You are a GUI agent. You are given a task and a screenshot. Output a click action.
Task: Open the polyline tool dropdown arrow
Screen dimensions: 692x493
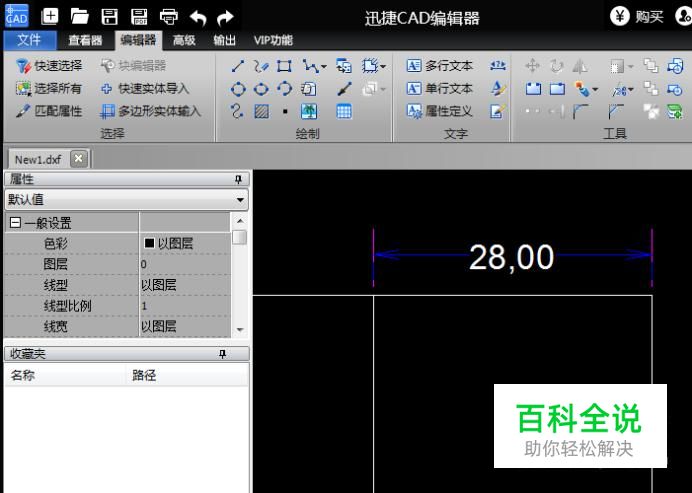point(324,67)
